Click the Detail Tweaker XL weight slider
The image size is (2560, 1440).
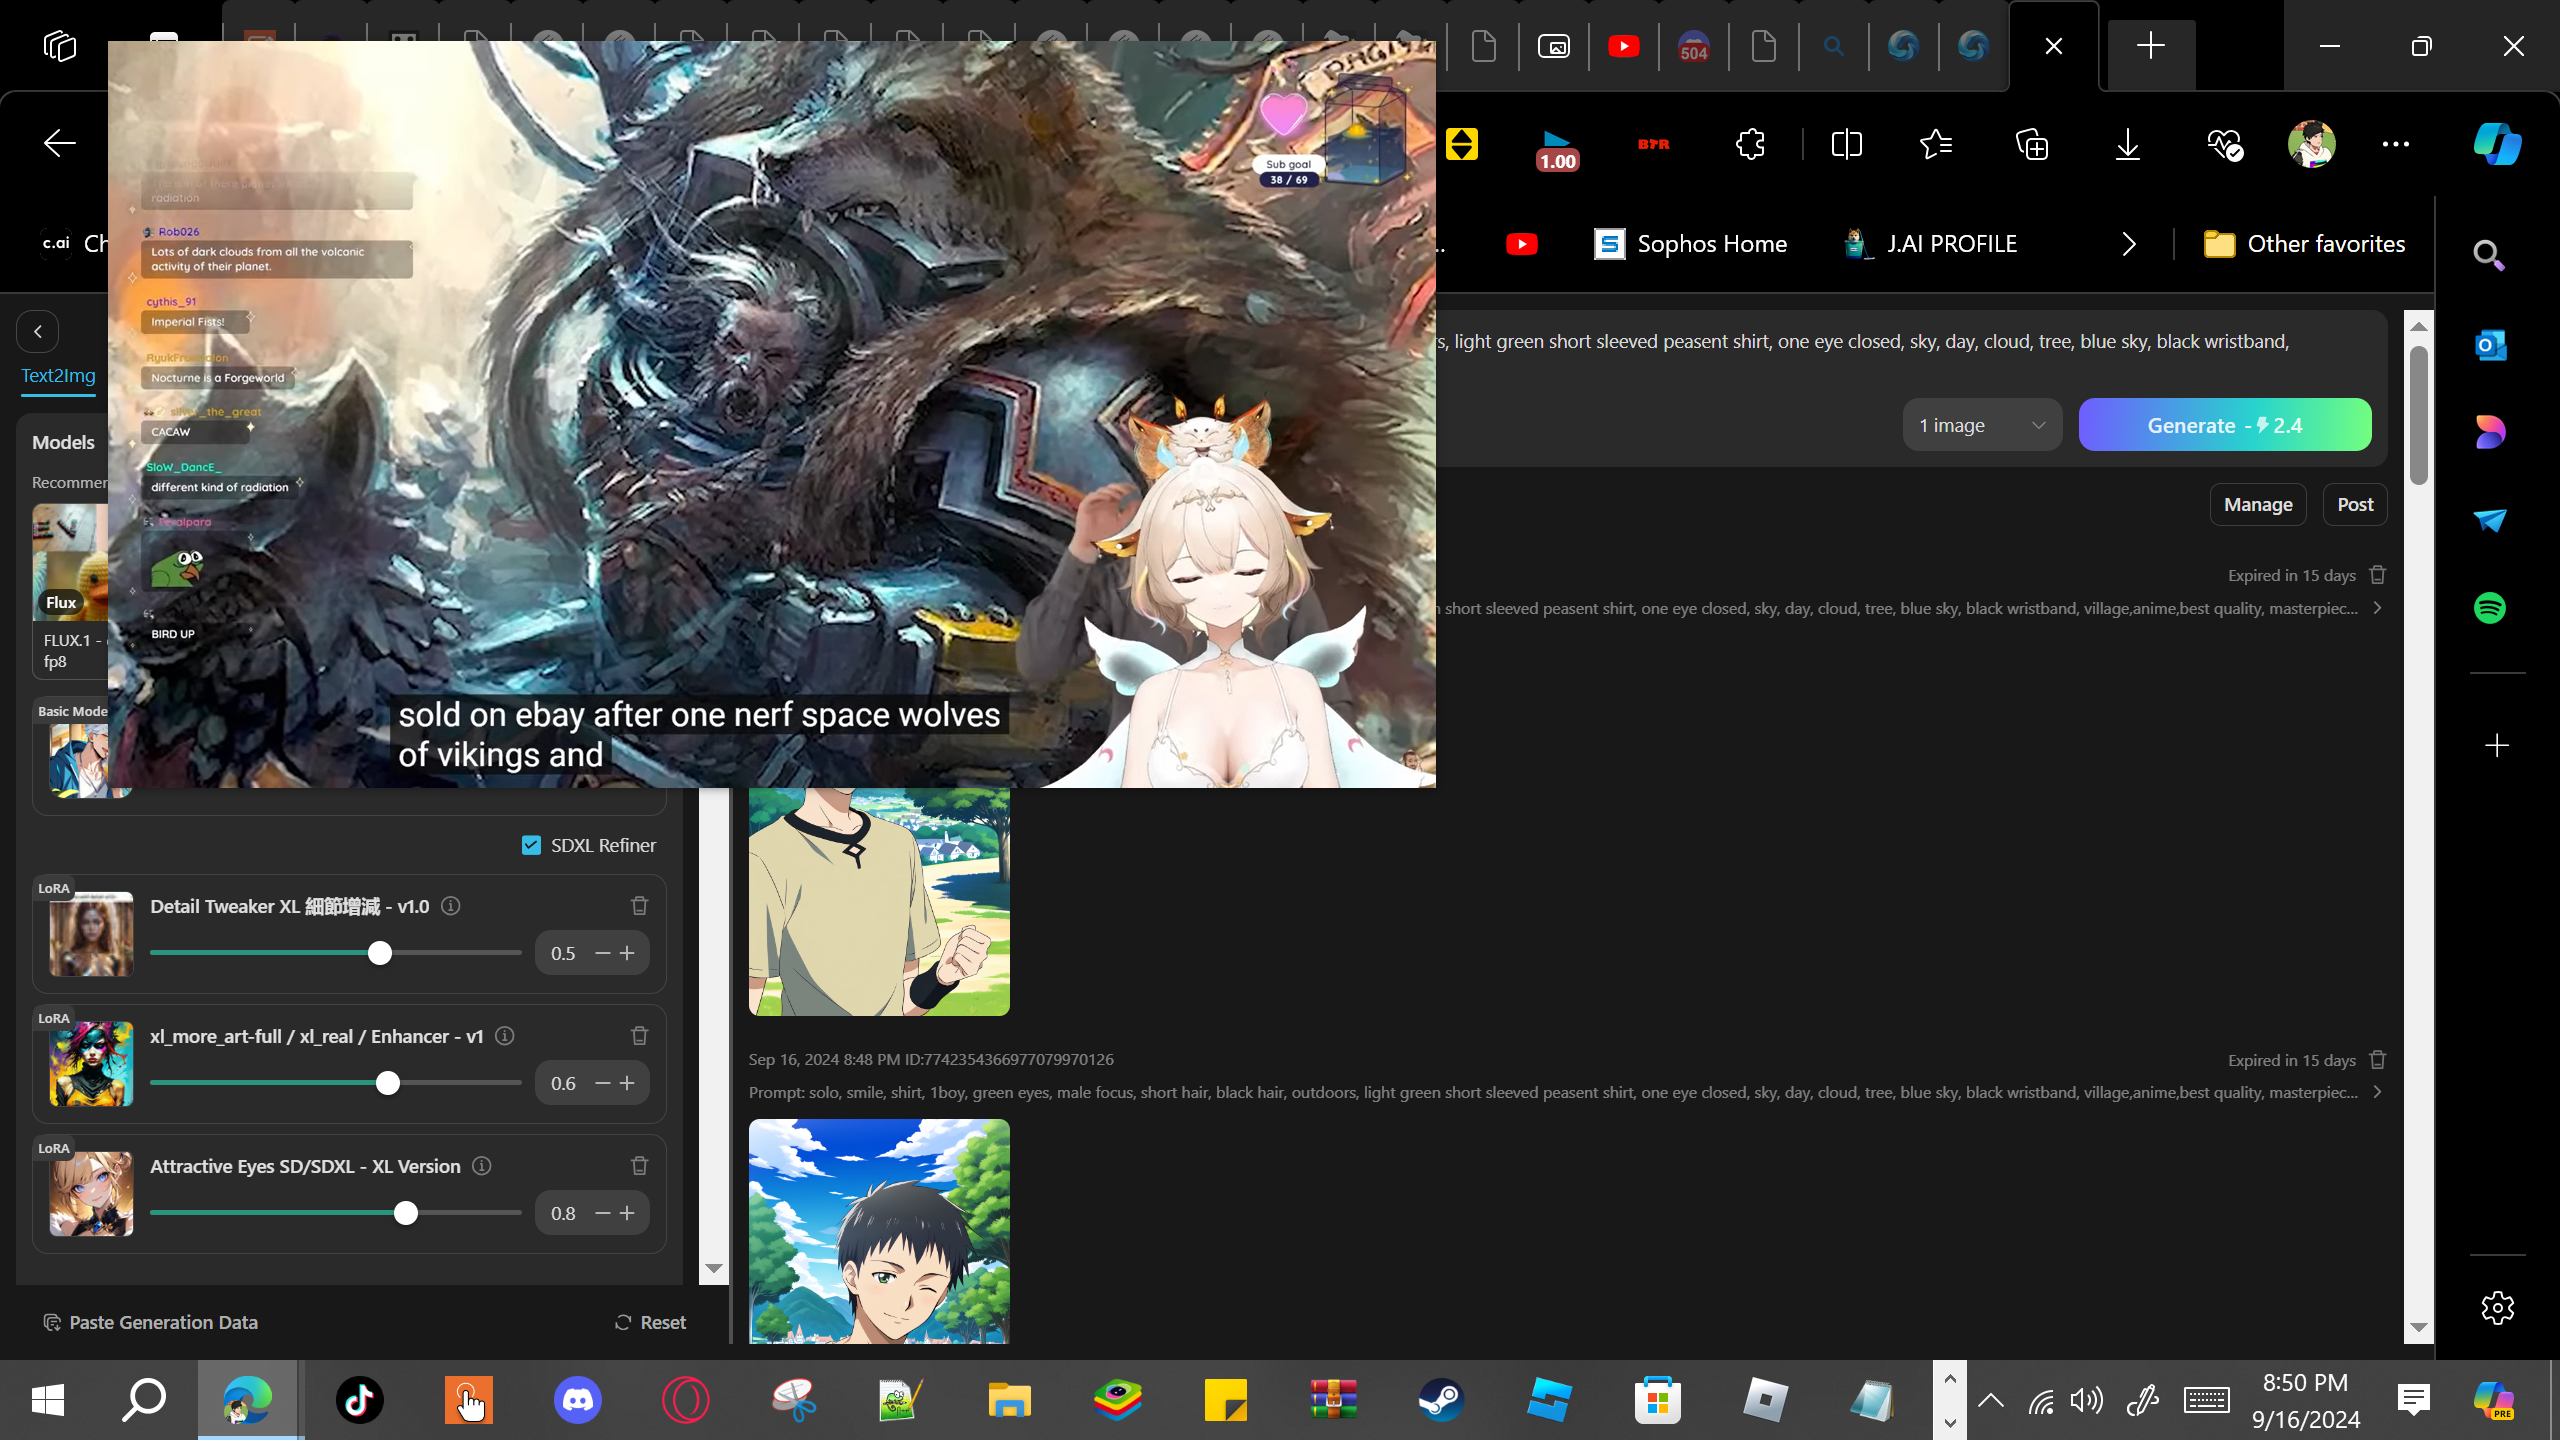pos(336,953)
